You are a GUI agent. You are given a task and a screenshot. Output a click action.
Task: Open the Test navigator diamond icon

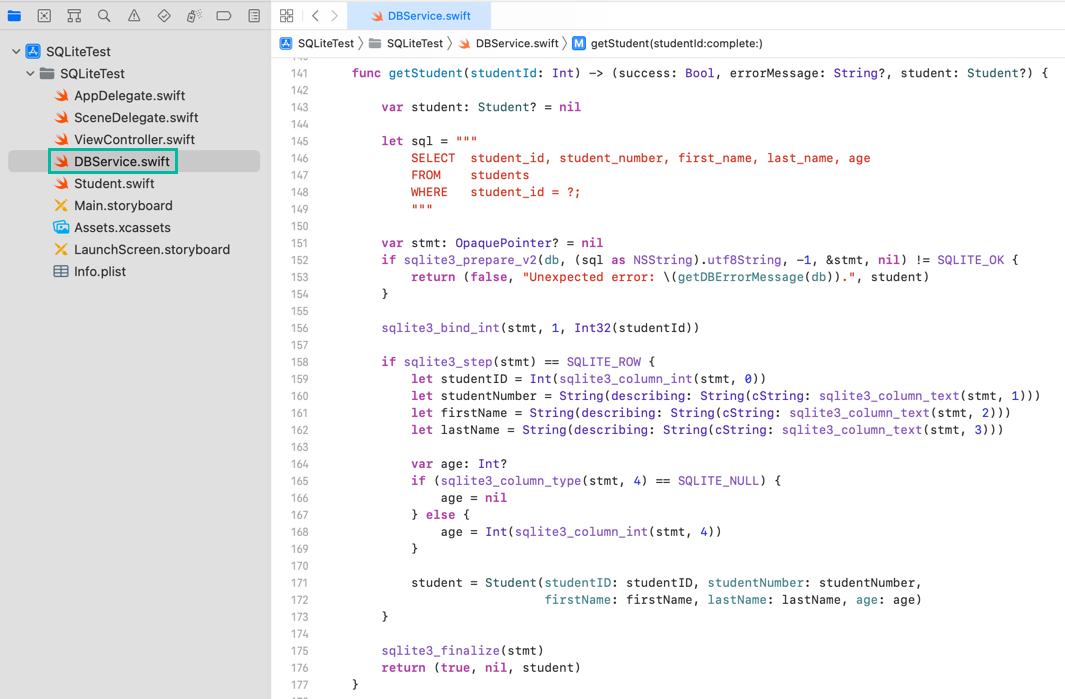pos(164,16)
